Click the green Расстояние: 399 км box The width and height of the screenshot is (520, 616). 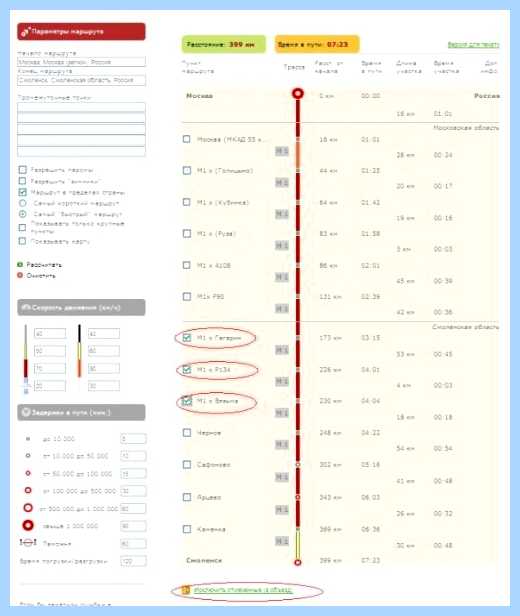pyautogui.click(x=223, y=44)
